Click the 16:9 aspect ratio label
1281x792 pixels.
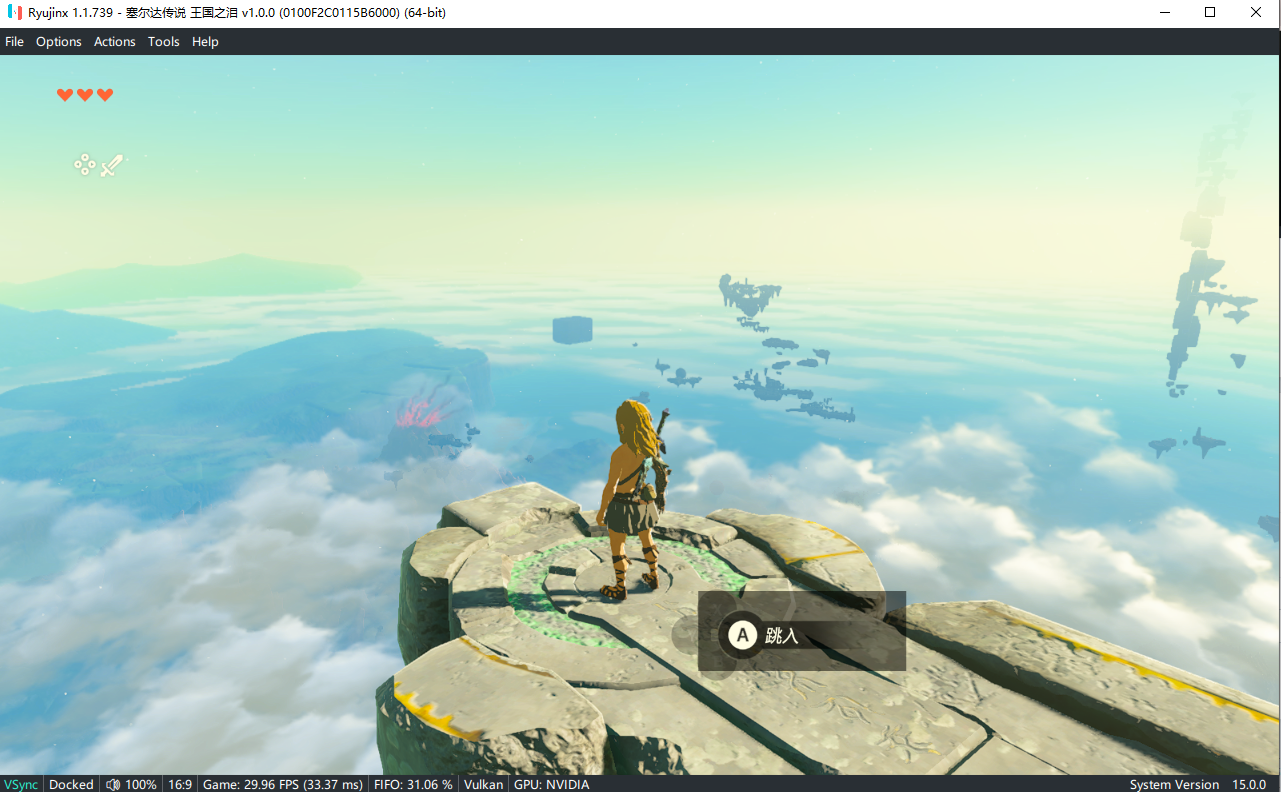(x=180, y=784)
